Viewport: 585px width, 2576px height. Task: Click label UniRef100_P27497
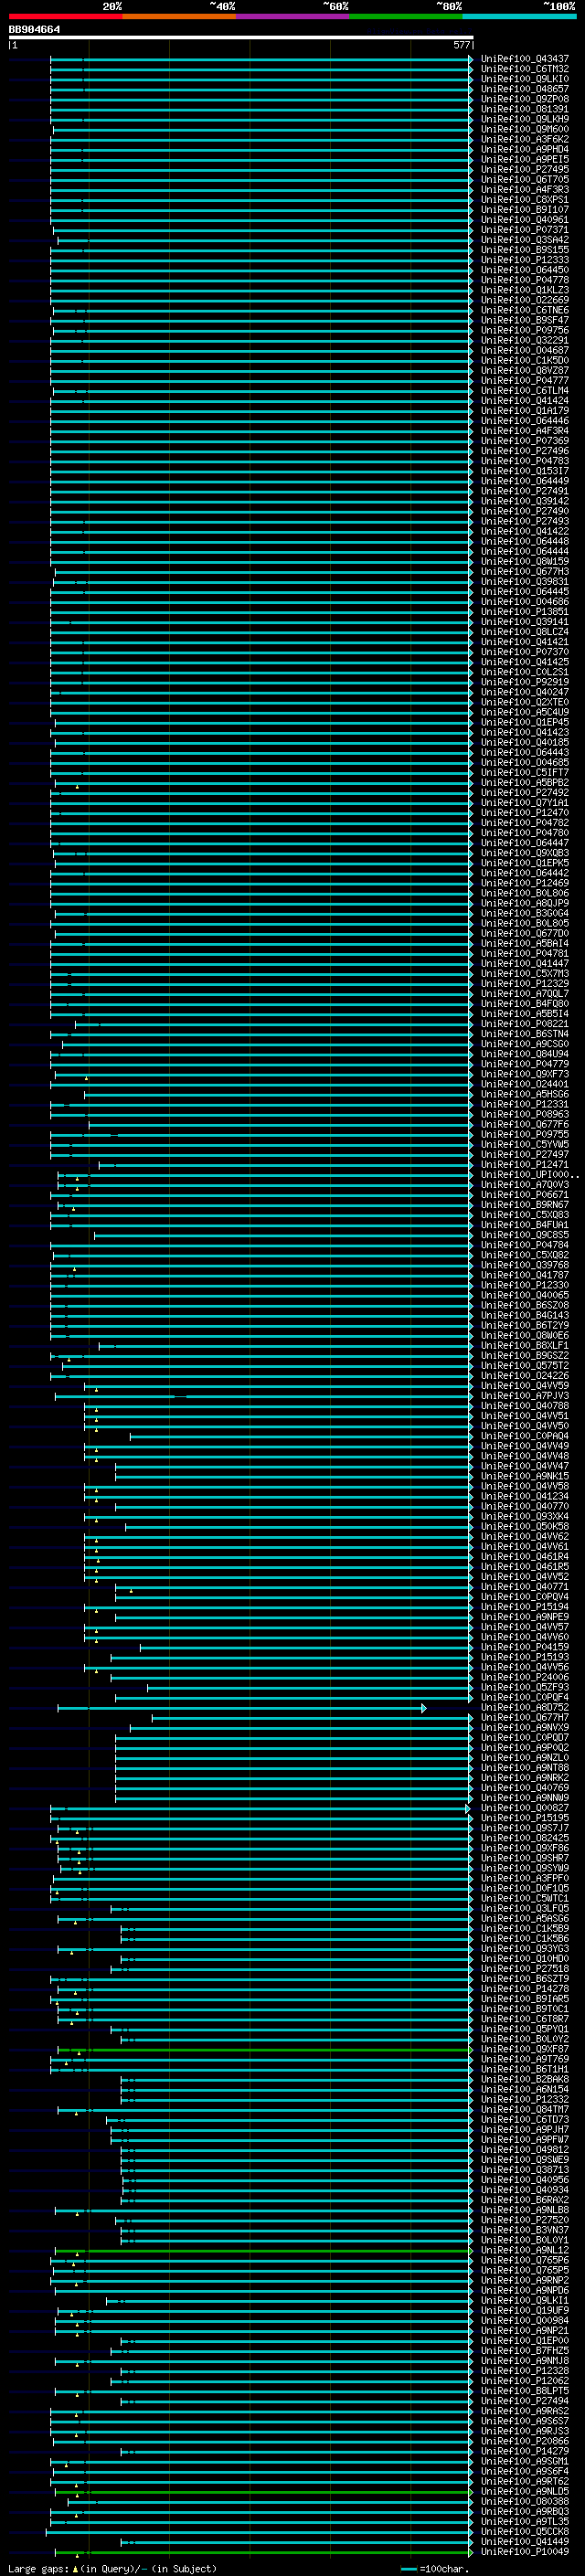tap(525, 1155)
